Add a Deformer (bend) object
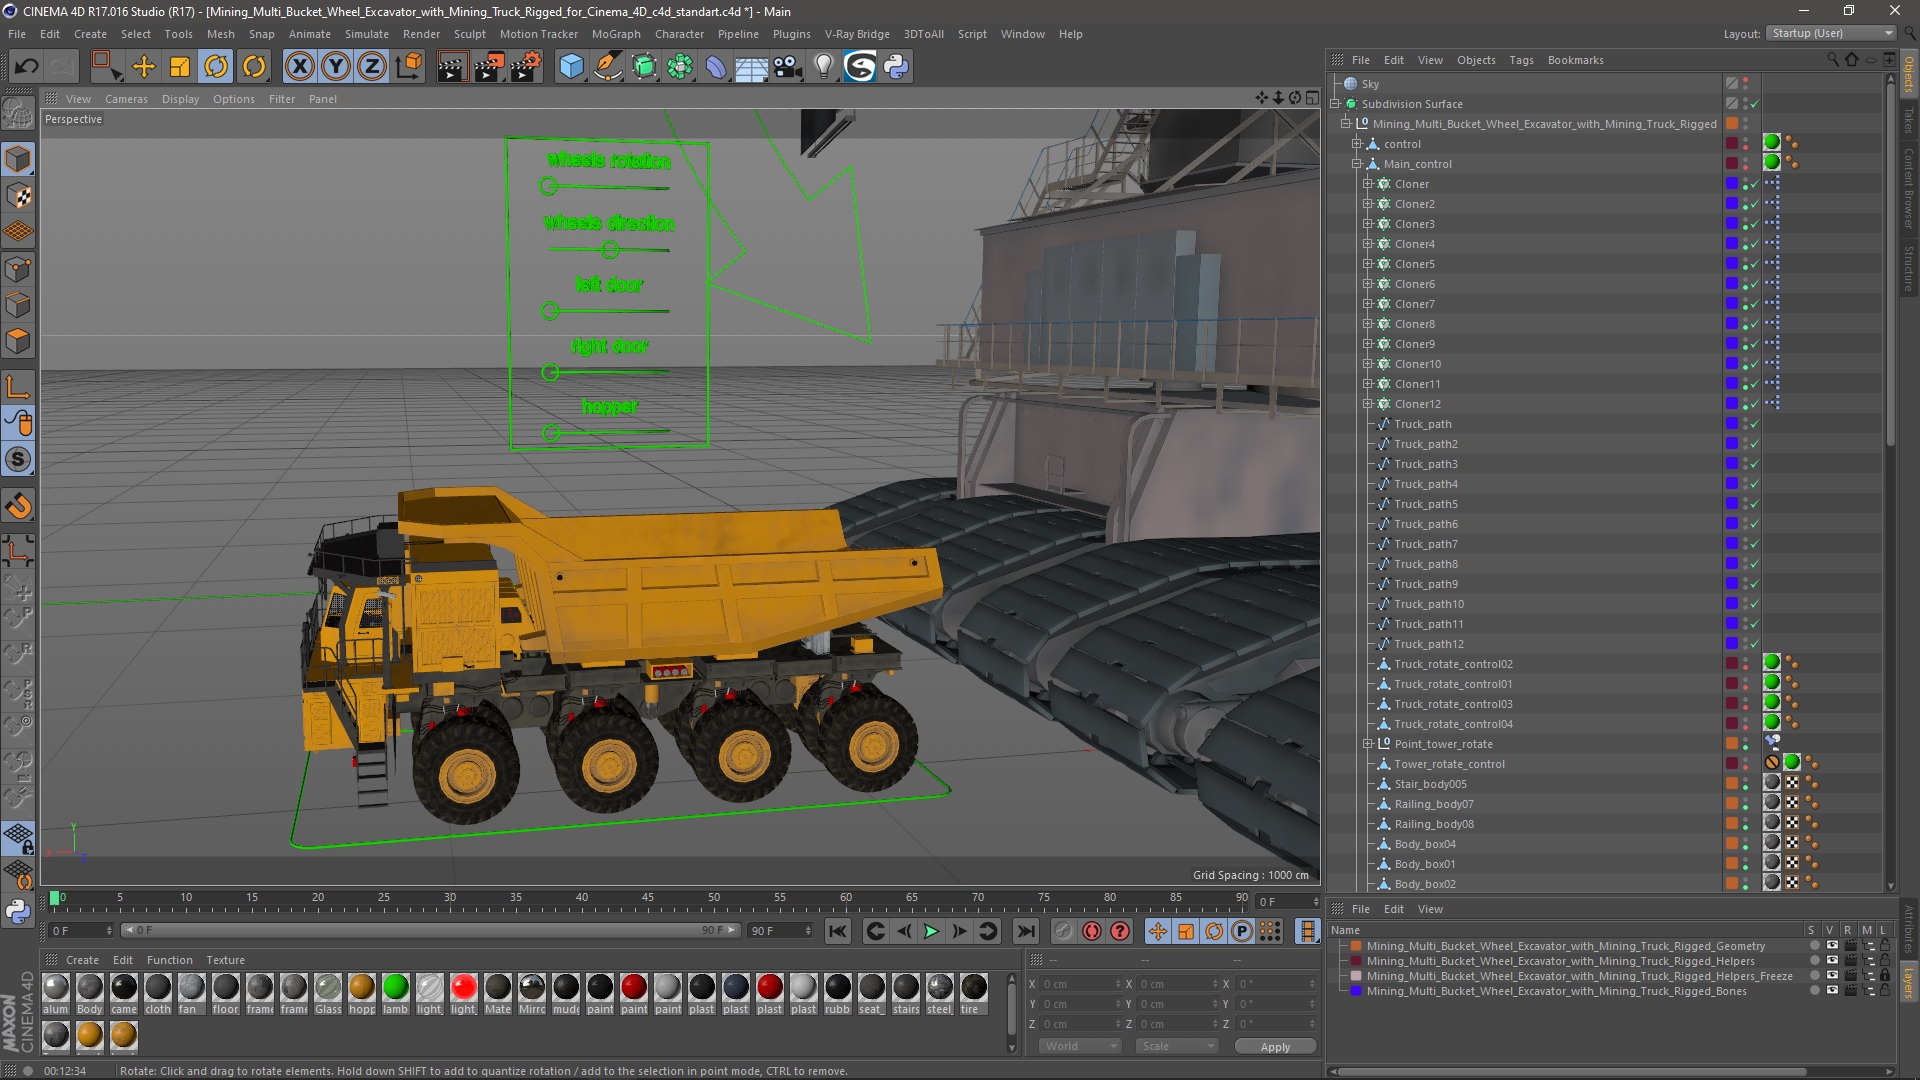Viewport: 1920px width, 1080px height. coord(716,67)
